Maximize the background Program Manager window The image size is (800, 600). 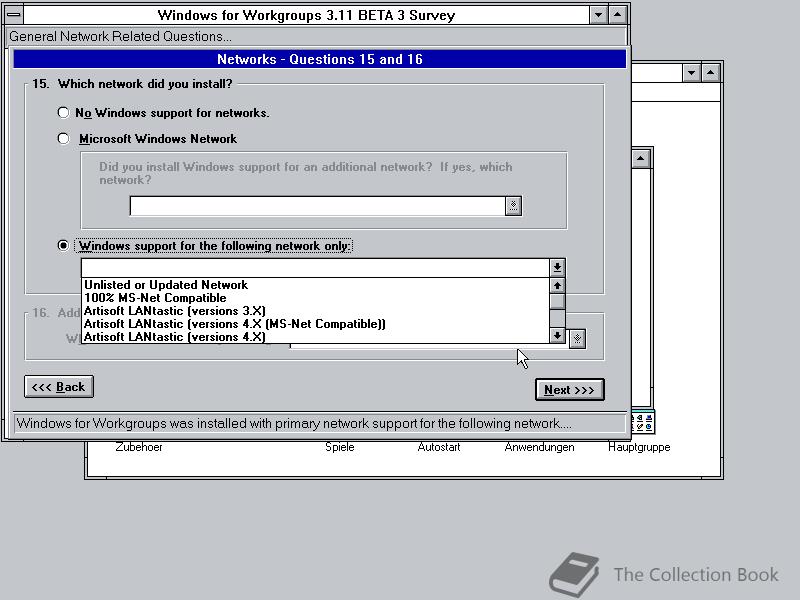coord(711,73)
